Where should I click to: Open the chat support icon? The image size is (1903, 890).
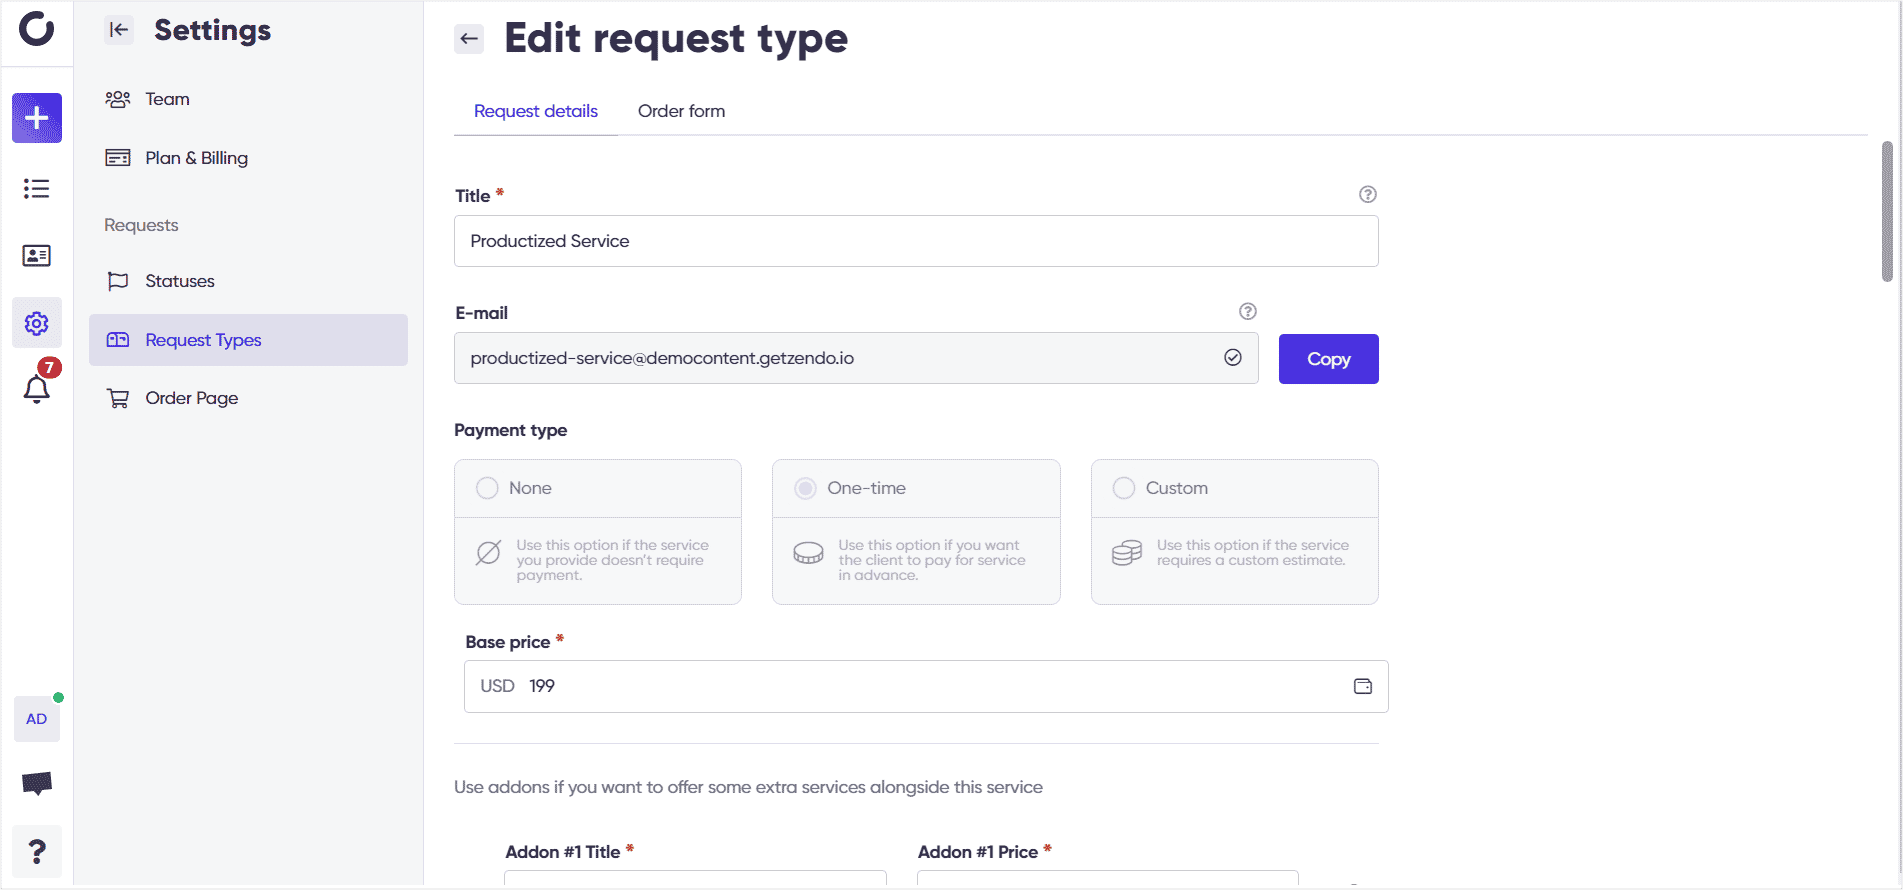point(37,783)
